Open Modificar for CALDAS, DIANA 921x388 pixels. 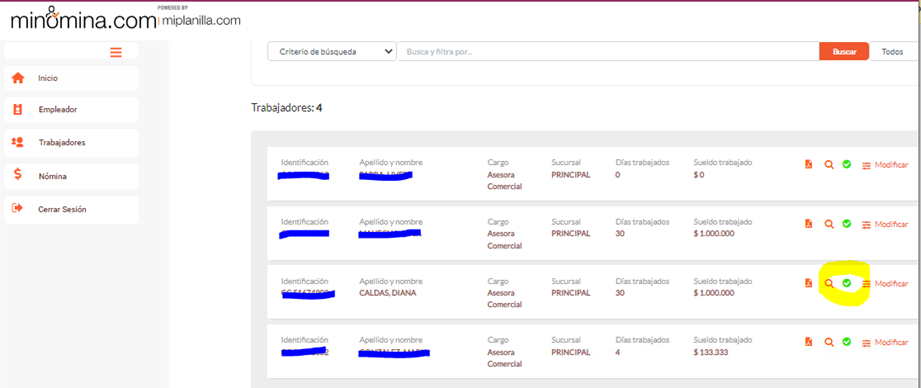885,284
